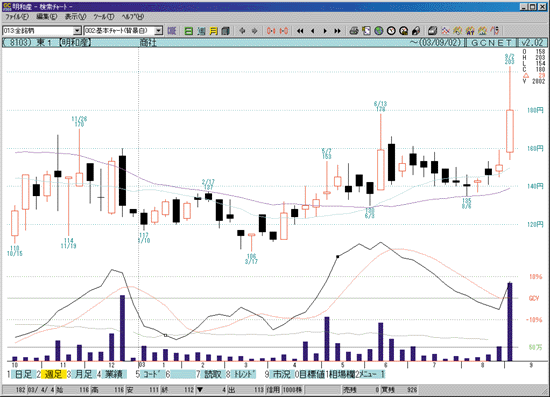Screen dimensions: 550x397
Task: Click the second red range marker icon
Action: pos(284,31)
